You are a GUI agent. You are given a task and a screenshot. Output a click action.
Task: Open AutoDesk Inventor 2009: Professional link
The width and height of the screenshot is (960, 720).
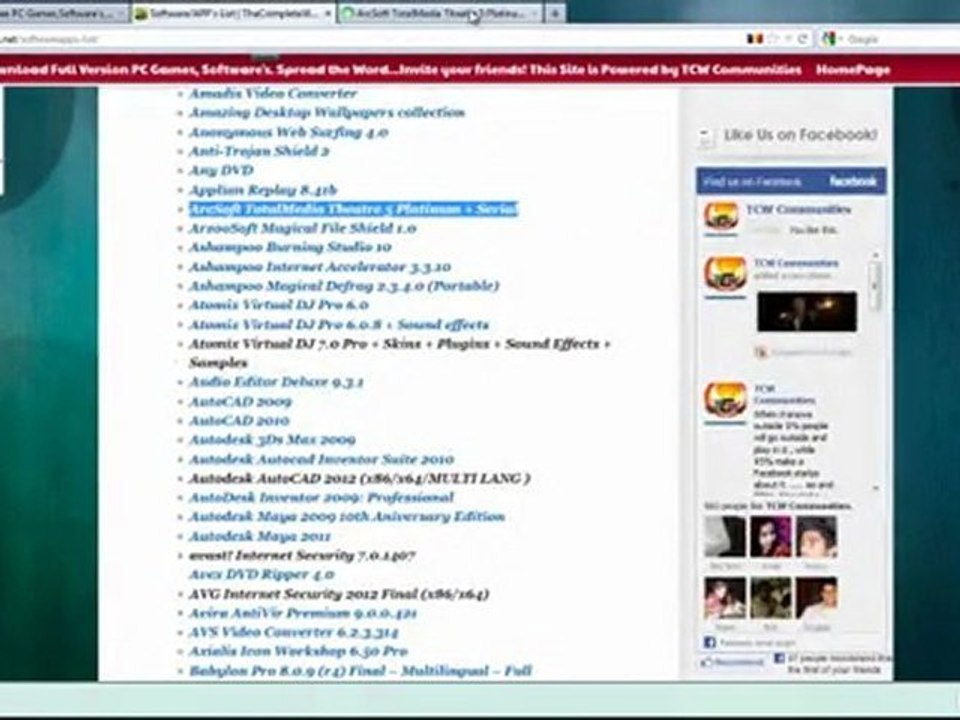pyautogui.click(x=321, y=497)
